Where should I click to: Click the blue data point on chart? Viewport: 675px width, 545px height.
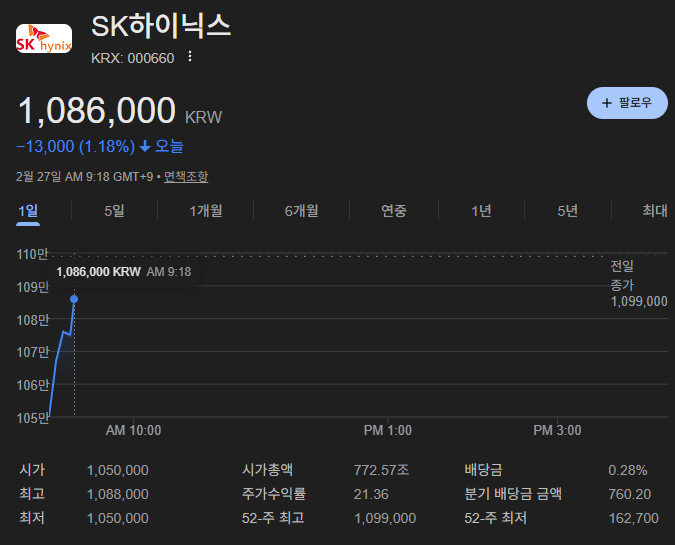click(x=74, y=299)
